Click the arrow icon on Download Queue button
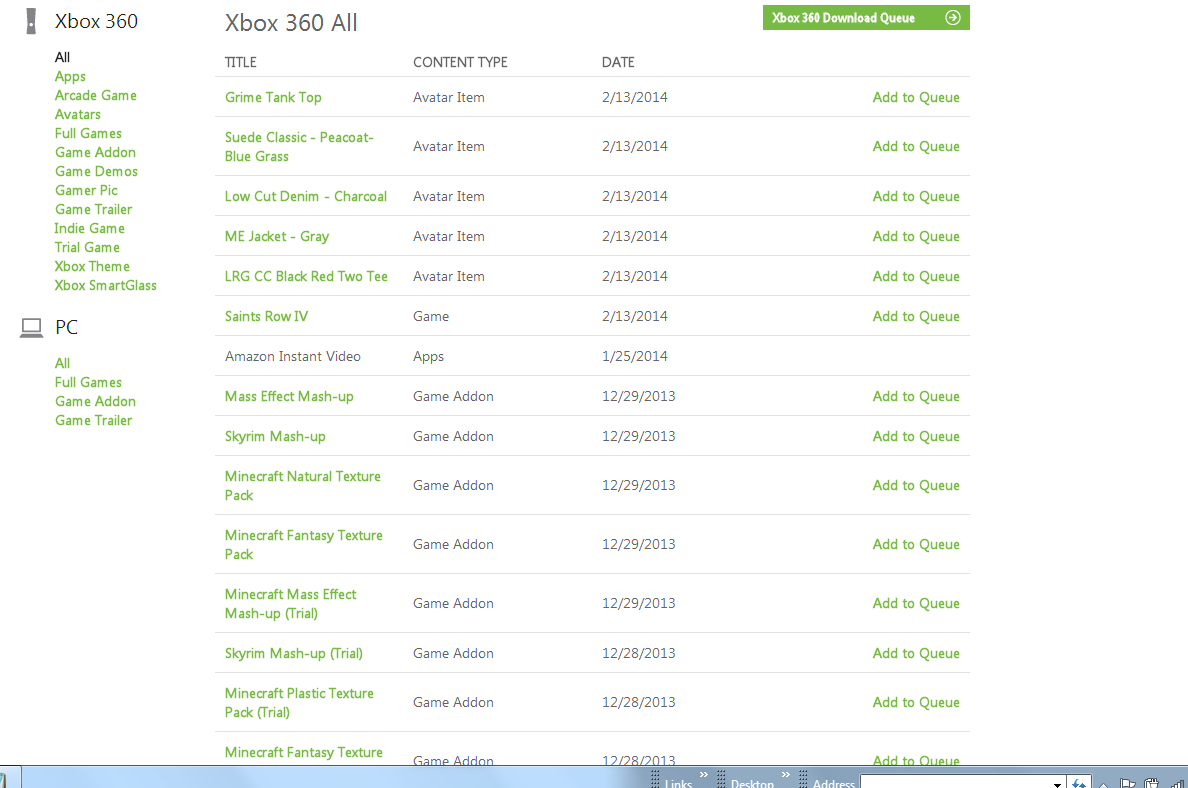1188x788 pixels. (x=953, y=17)
